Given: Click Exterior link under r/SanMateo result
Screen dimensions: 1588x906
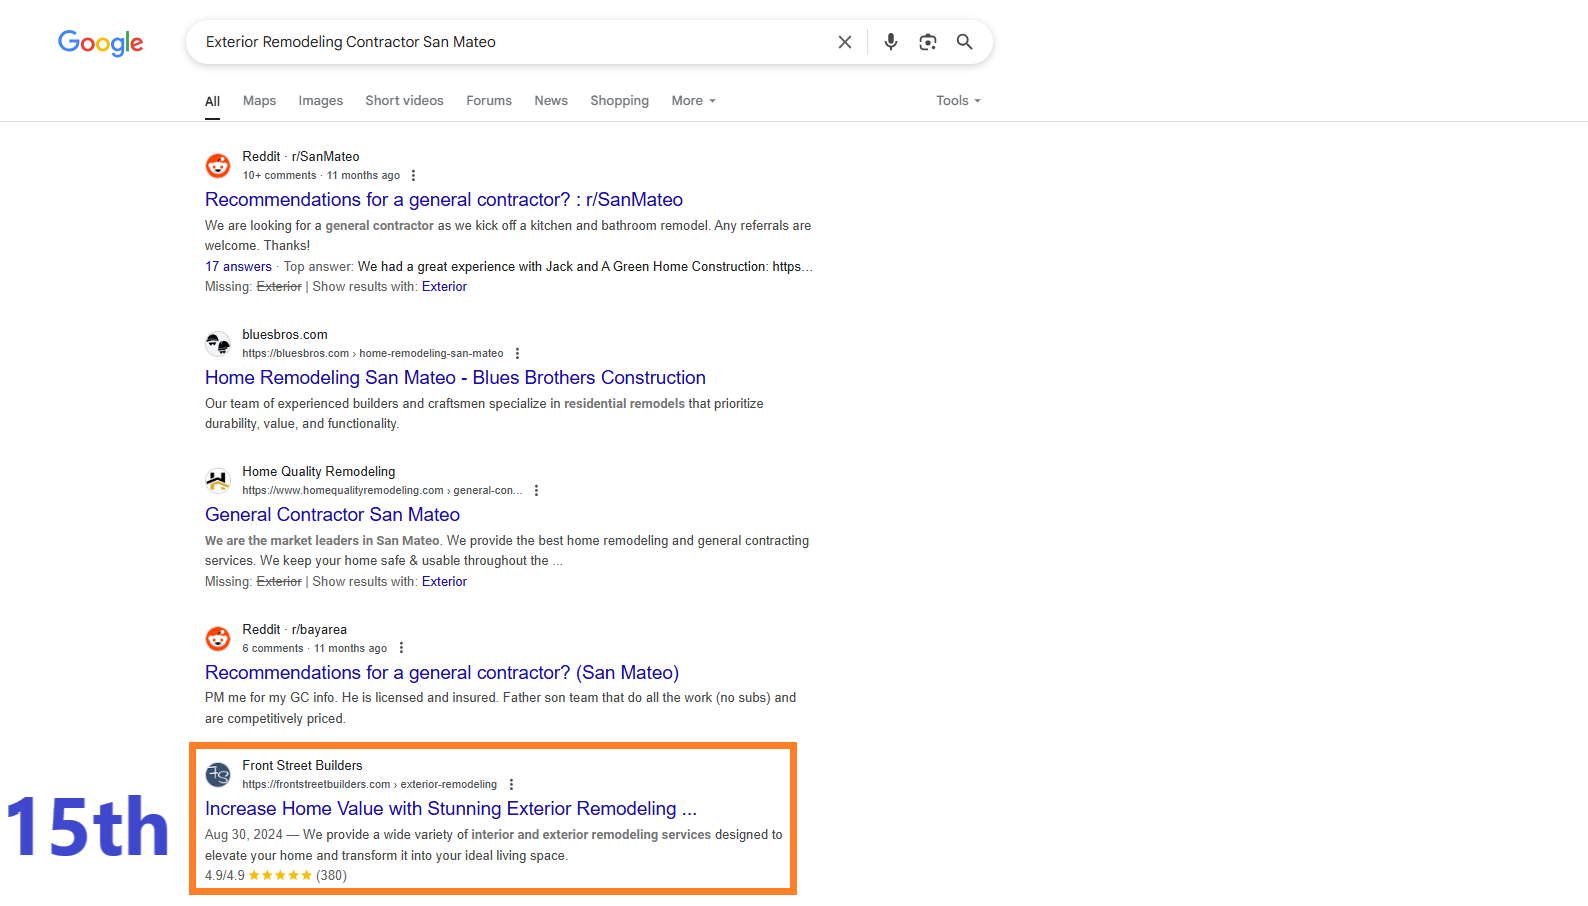Looking at the screenshot, I should [444, 287].
